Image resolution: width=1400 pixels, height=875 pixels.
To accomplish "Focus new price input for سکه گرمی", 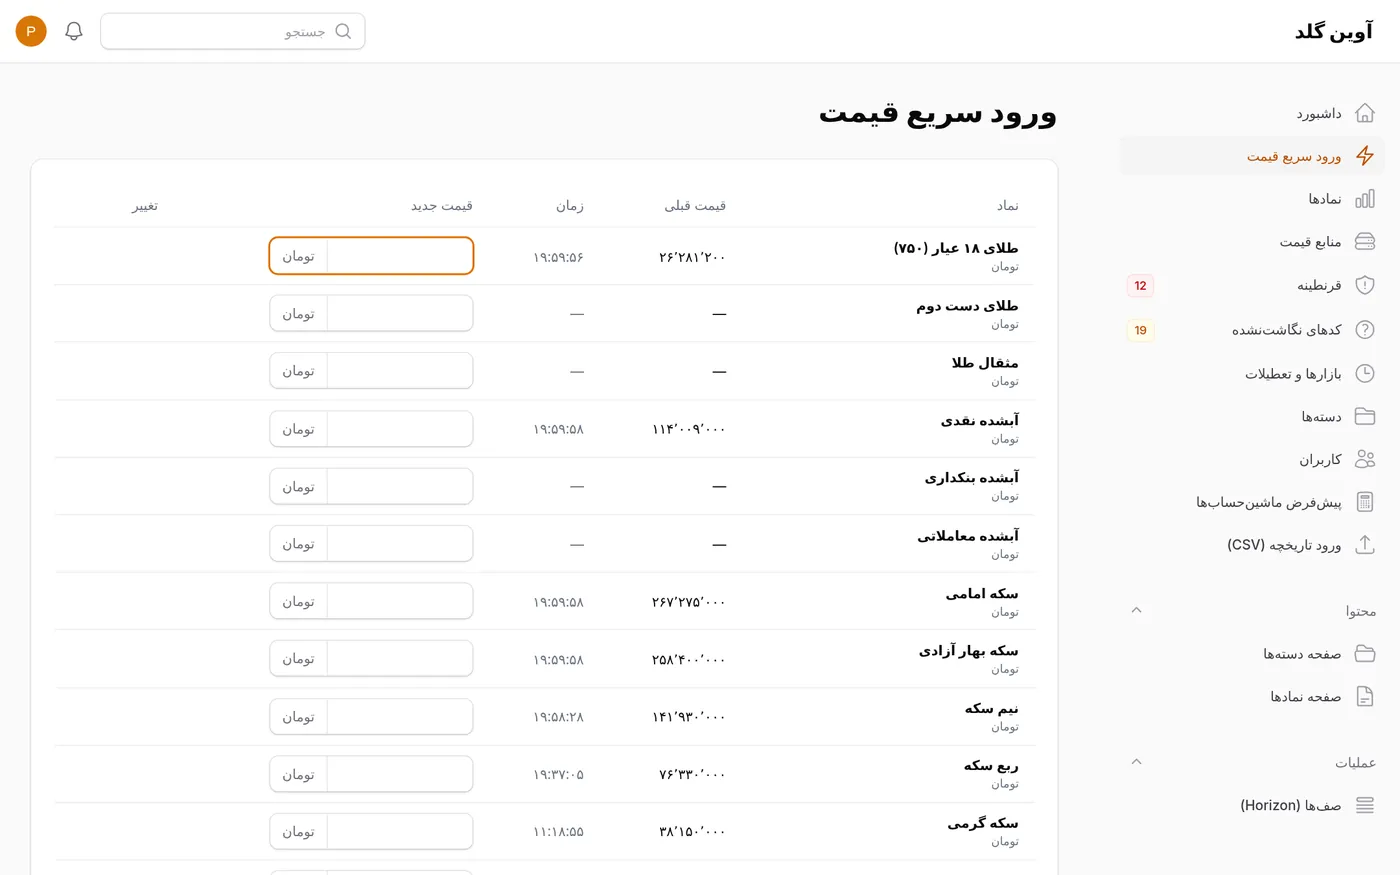I will pyautogui.click(x=400, y=832).
